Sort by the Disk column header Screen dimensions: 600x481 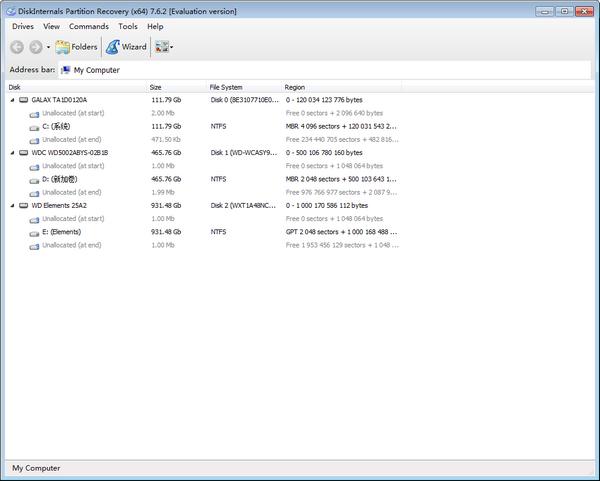pos(77,87)
